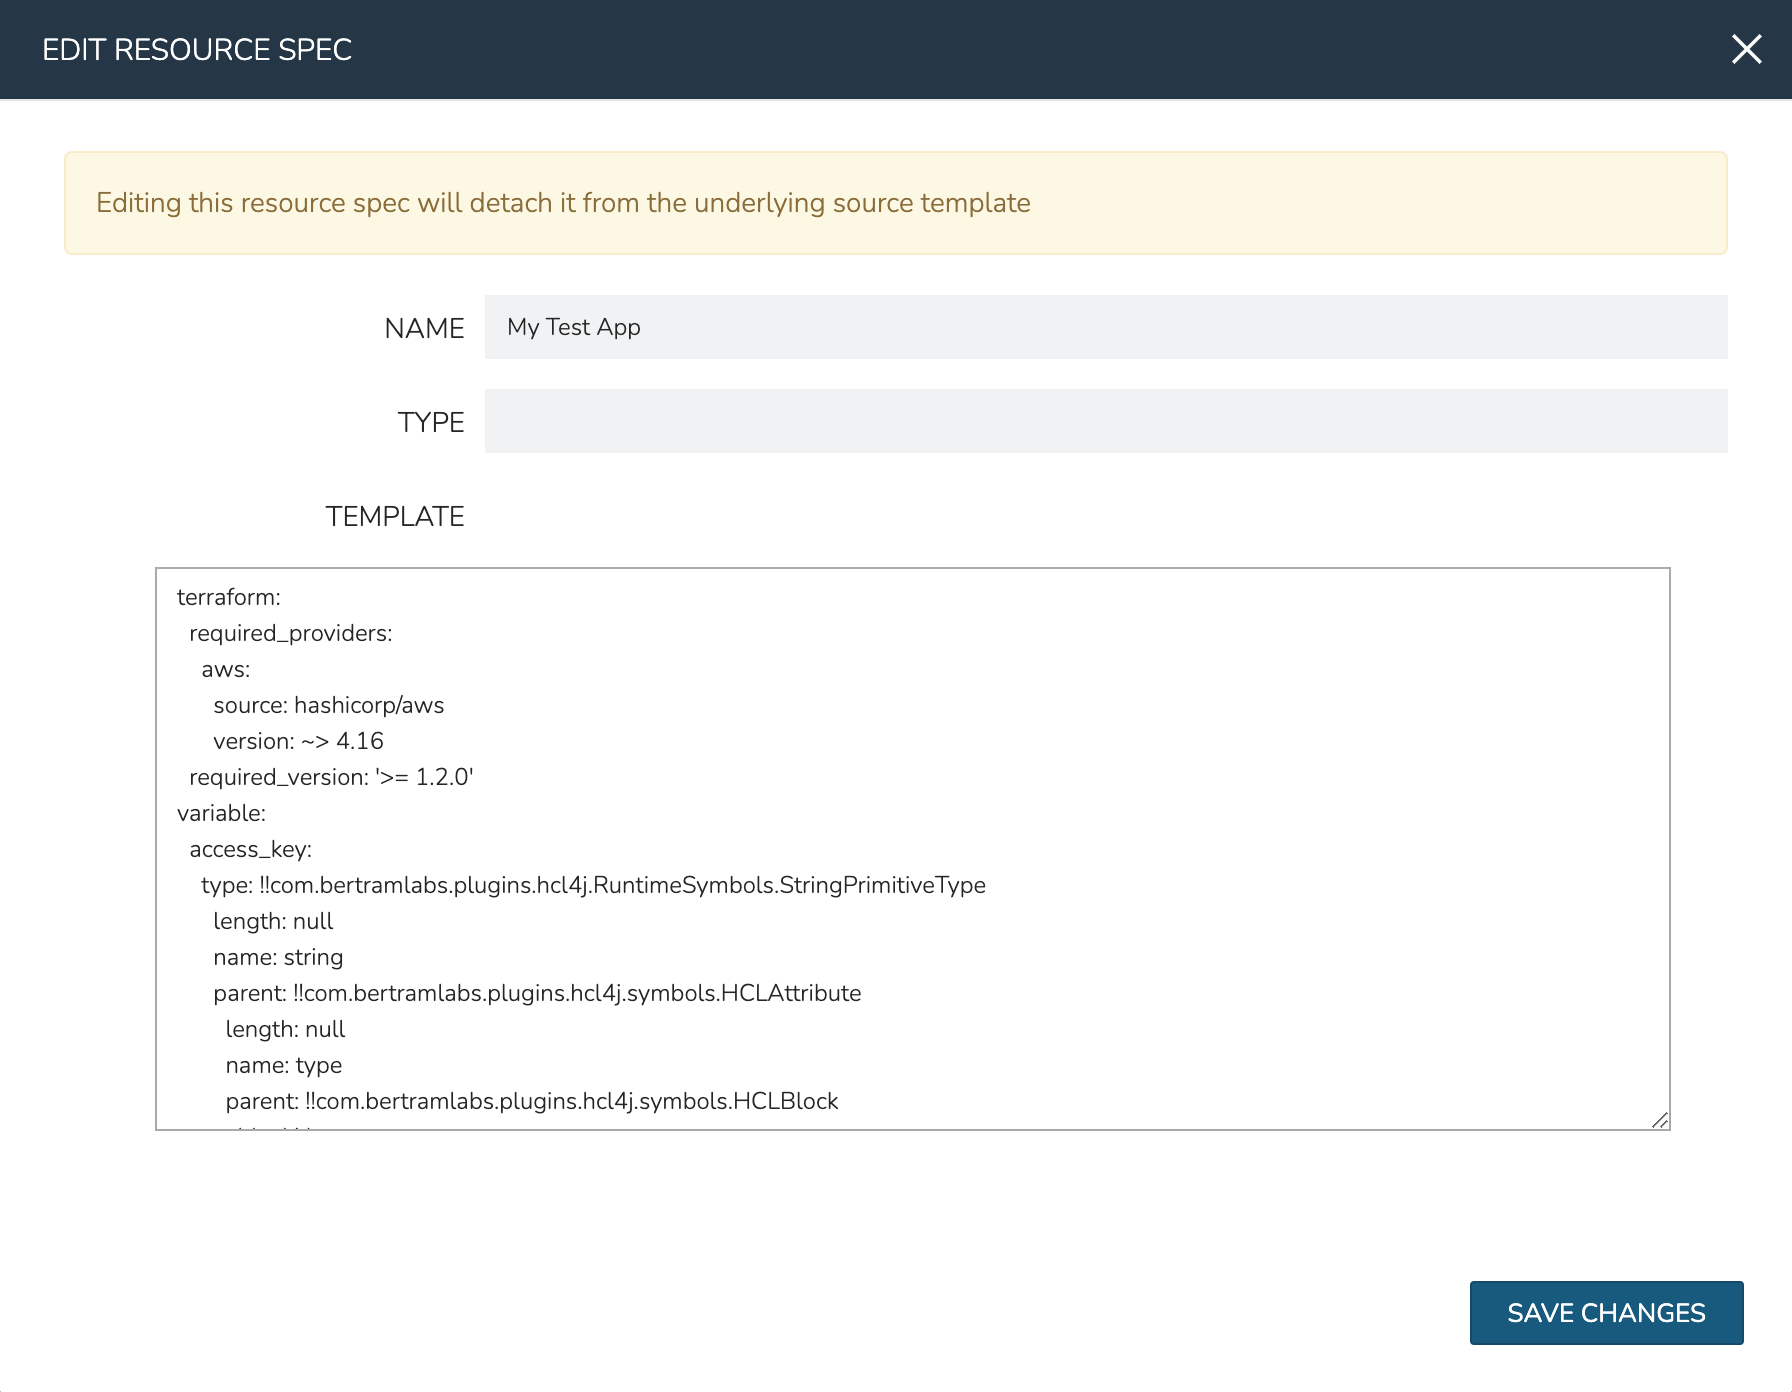
Task: Click the HCLAttribute parent line
Action: pyautogui.click(x=537, y=993)
